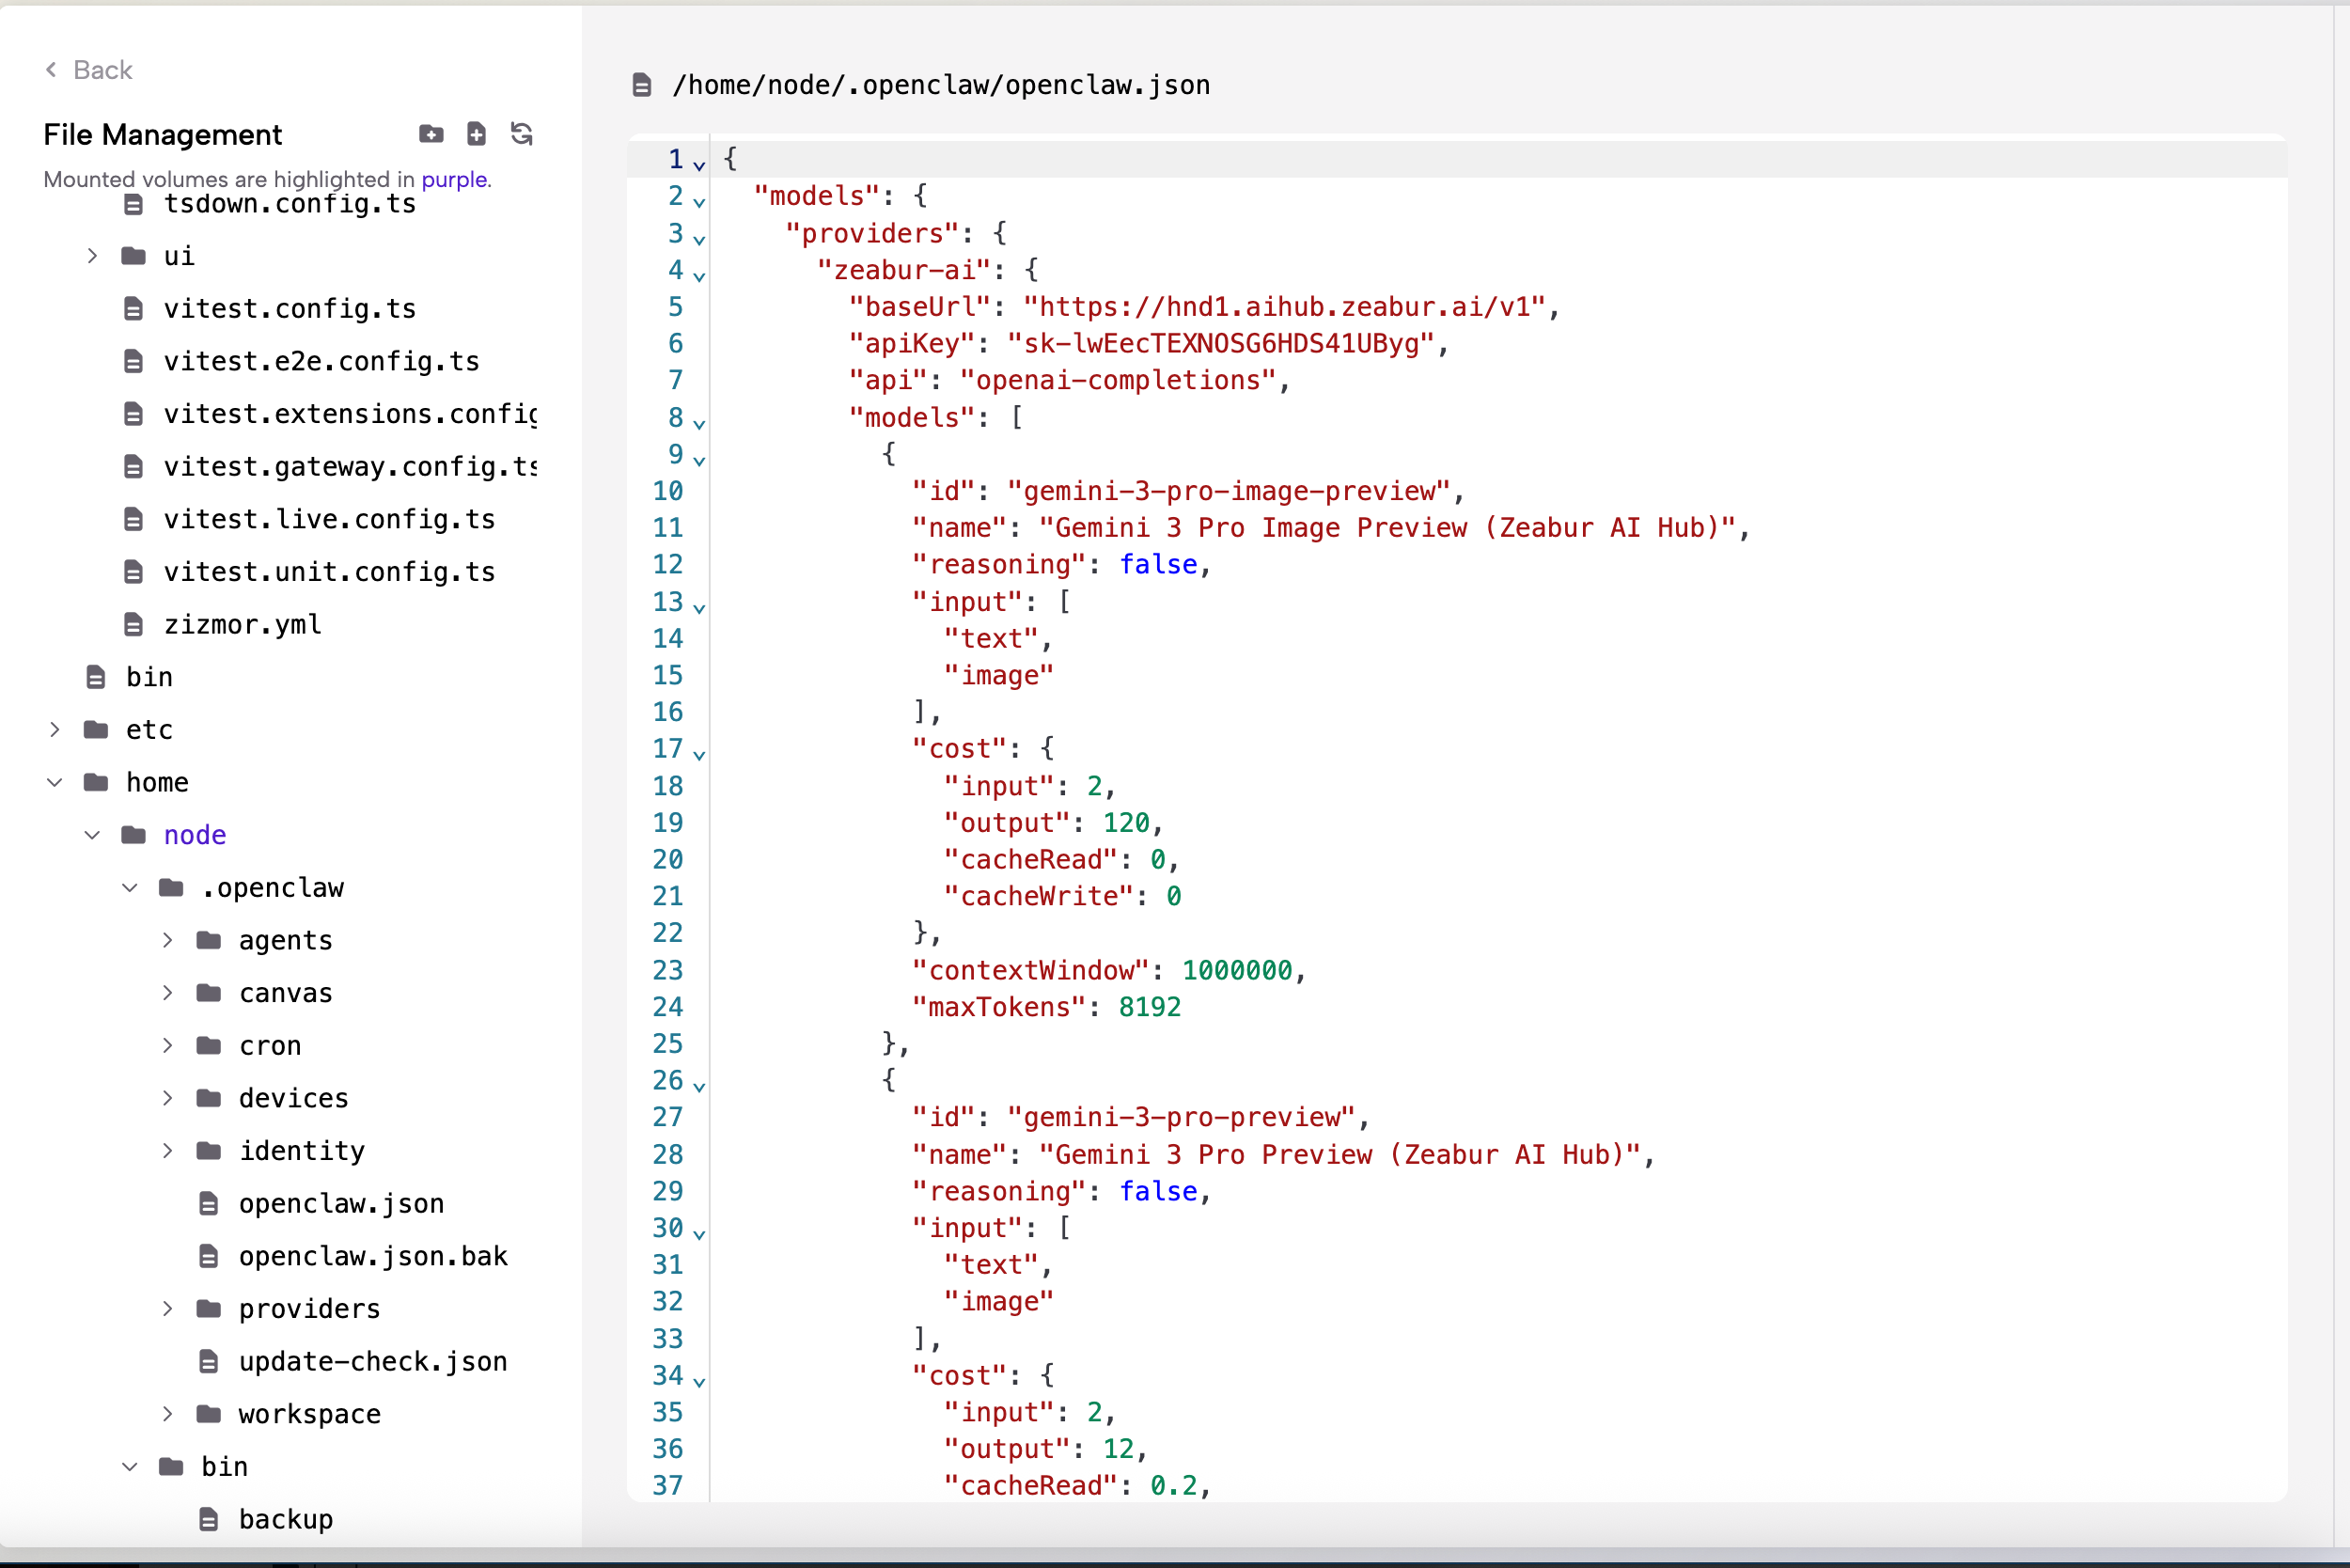
Task: Go Back to the previous page
Action: 102,69
